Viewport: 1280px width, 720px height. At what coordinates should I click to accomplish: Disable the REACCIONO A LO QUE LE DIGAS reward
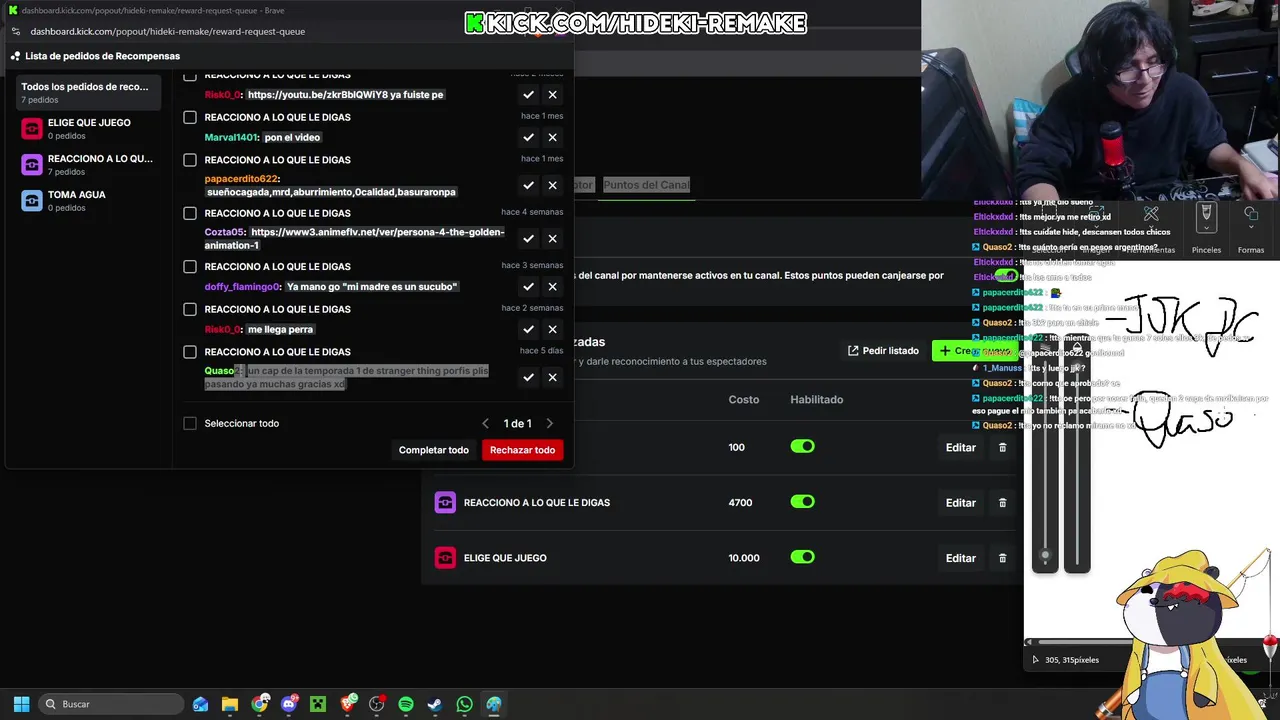coord(803,502)
